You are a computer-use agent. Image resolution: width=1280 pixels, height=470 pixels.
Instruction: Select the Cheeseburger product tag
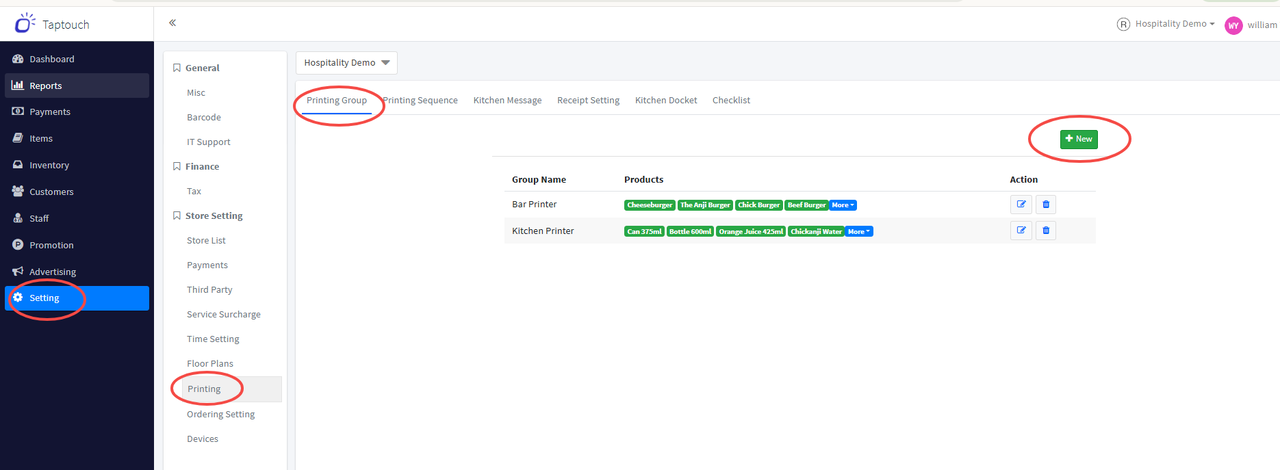coord(650,205)
